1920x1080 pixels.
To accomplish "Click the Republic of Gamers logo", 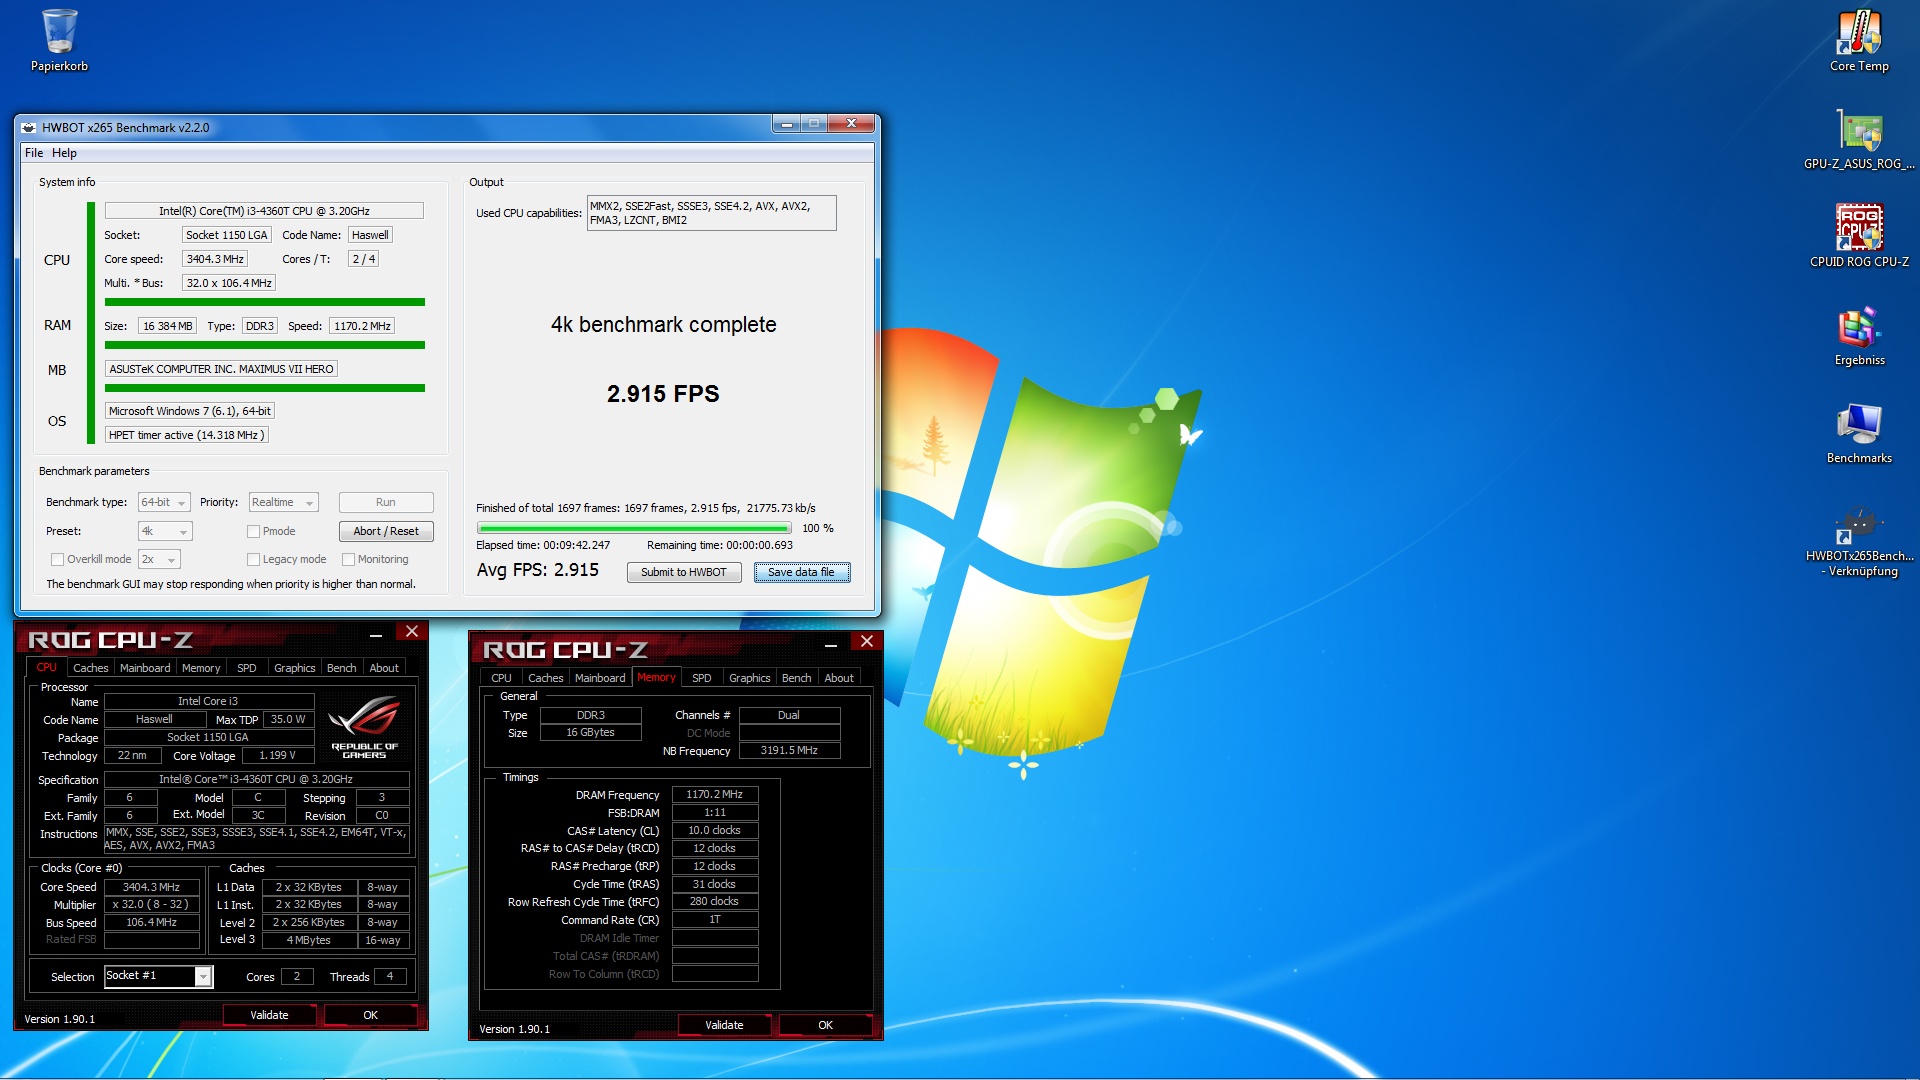I will (364, 728).
